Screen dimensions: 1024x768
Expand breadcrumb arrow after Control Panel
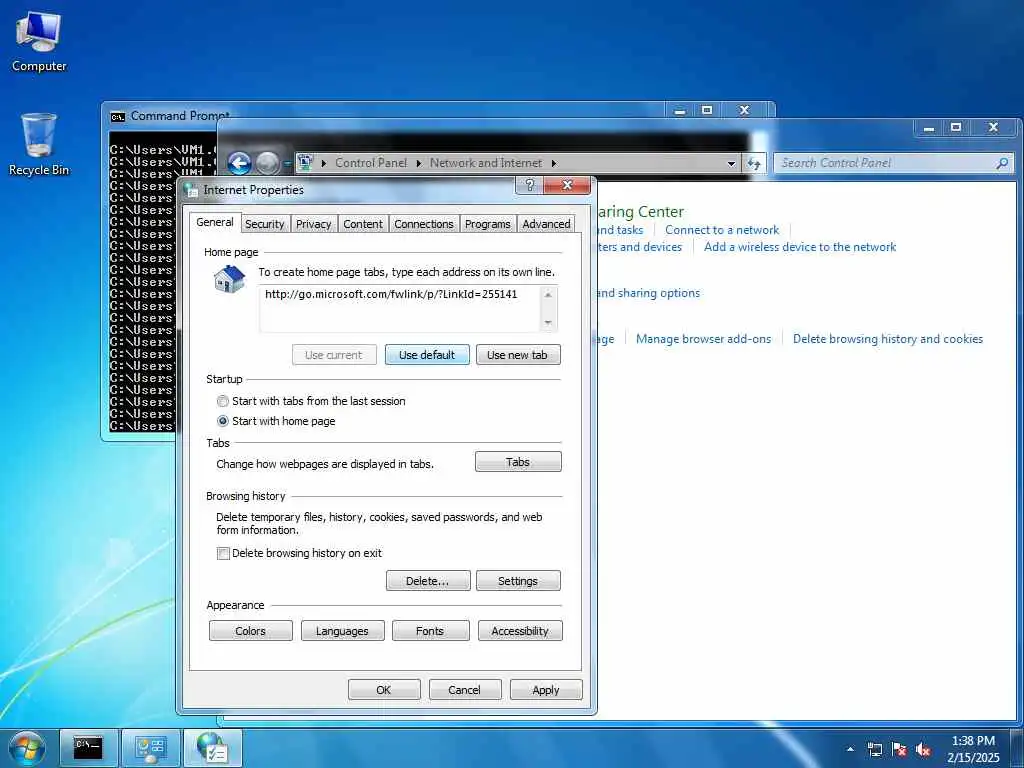[x=419, y=163]
